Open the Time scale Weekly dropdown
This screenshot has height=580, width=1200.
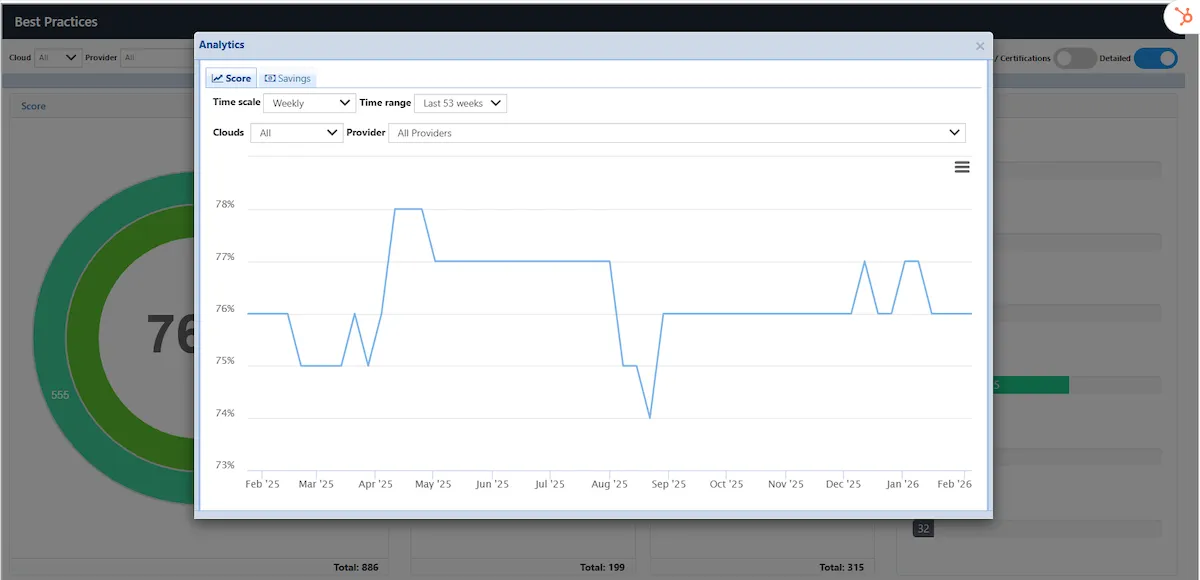(309, 103)
